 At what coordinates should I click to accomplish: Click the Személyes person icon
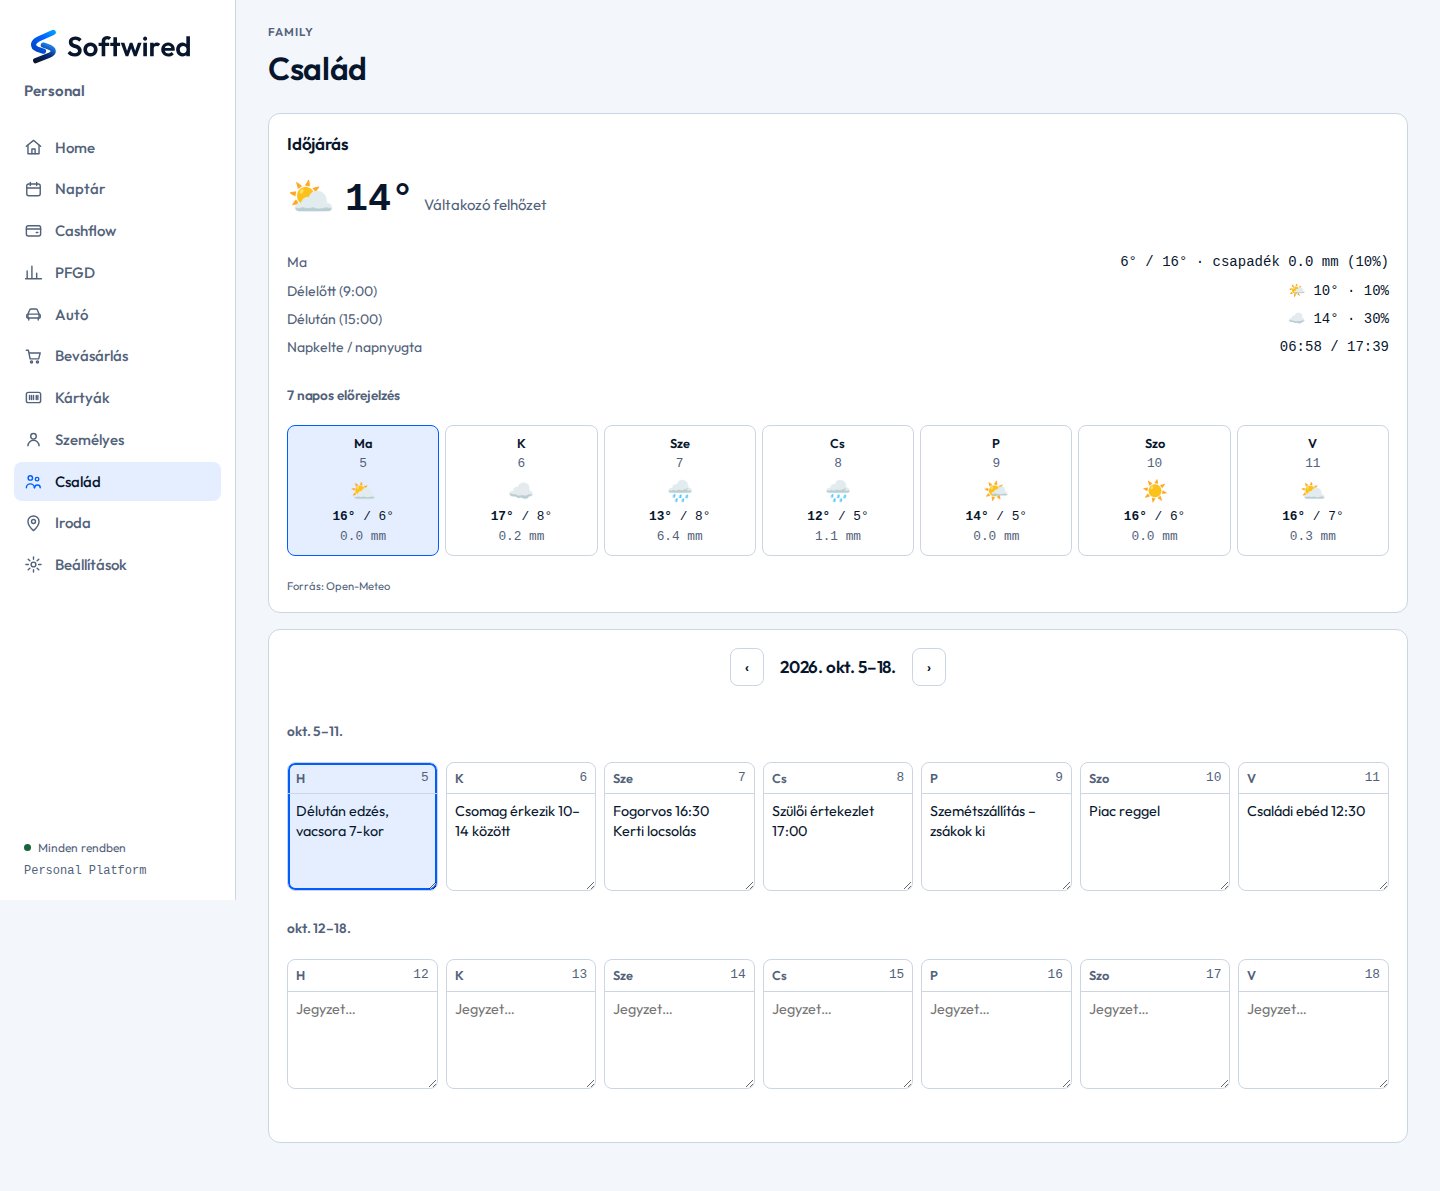[x=34, y=440]
